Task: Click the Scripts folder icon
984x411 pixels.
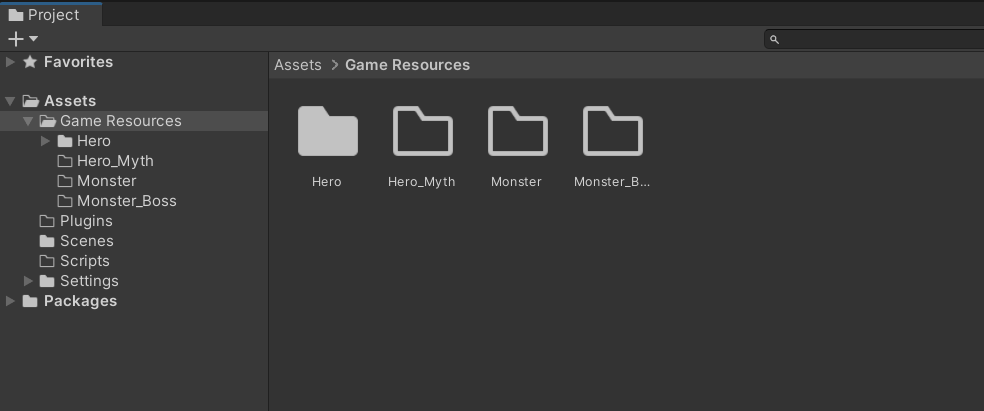Action: [47, 261]
